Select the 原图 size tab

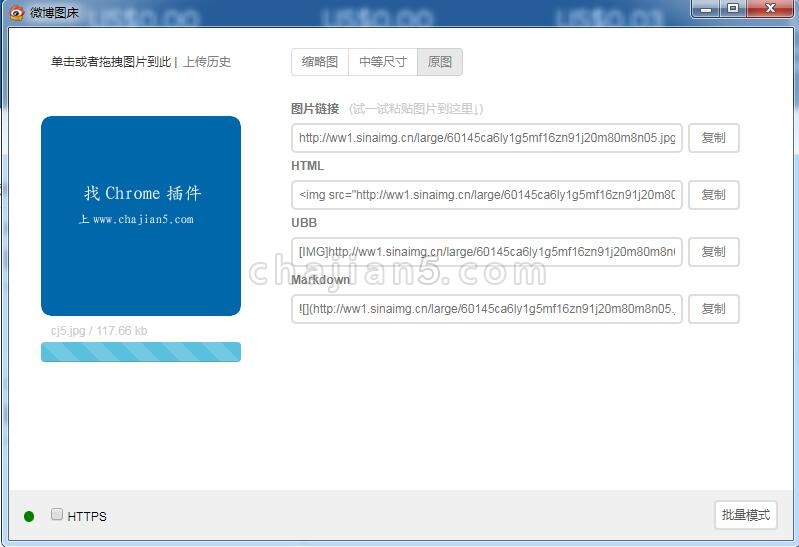[x=440, y=62]
